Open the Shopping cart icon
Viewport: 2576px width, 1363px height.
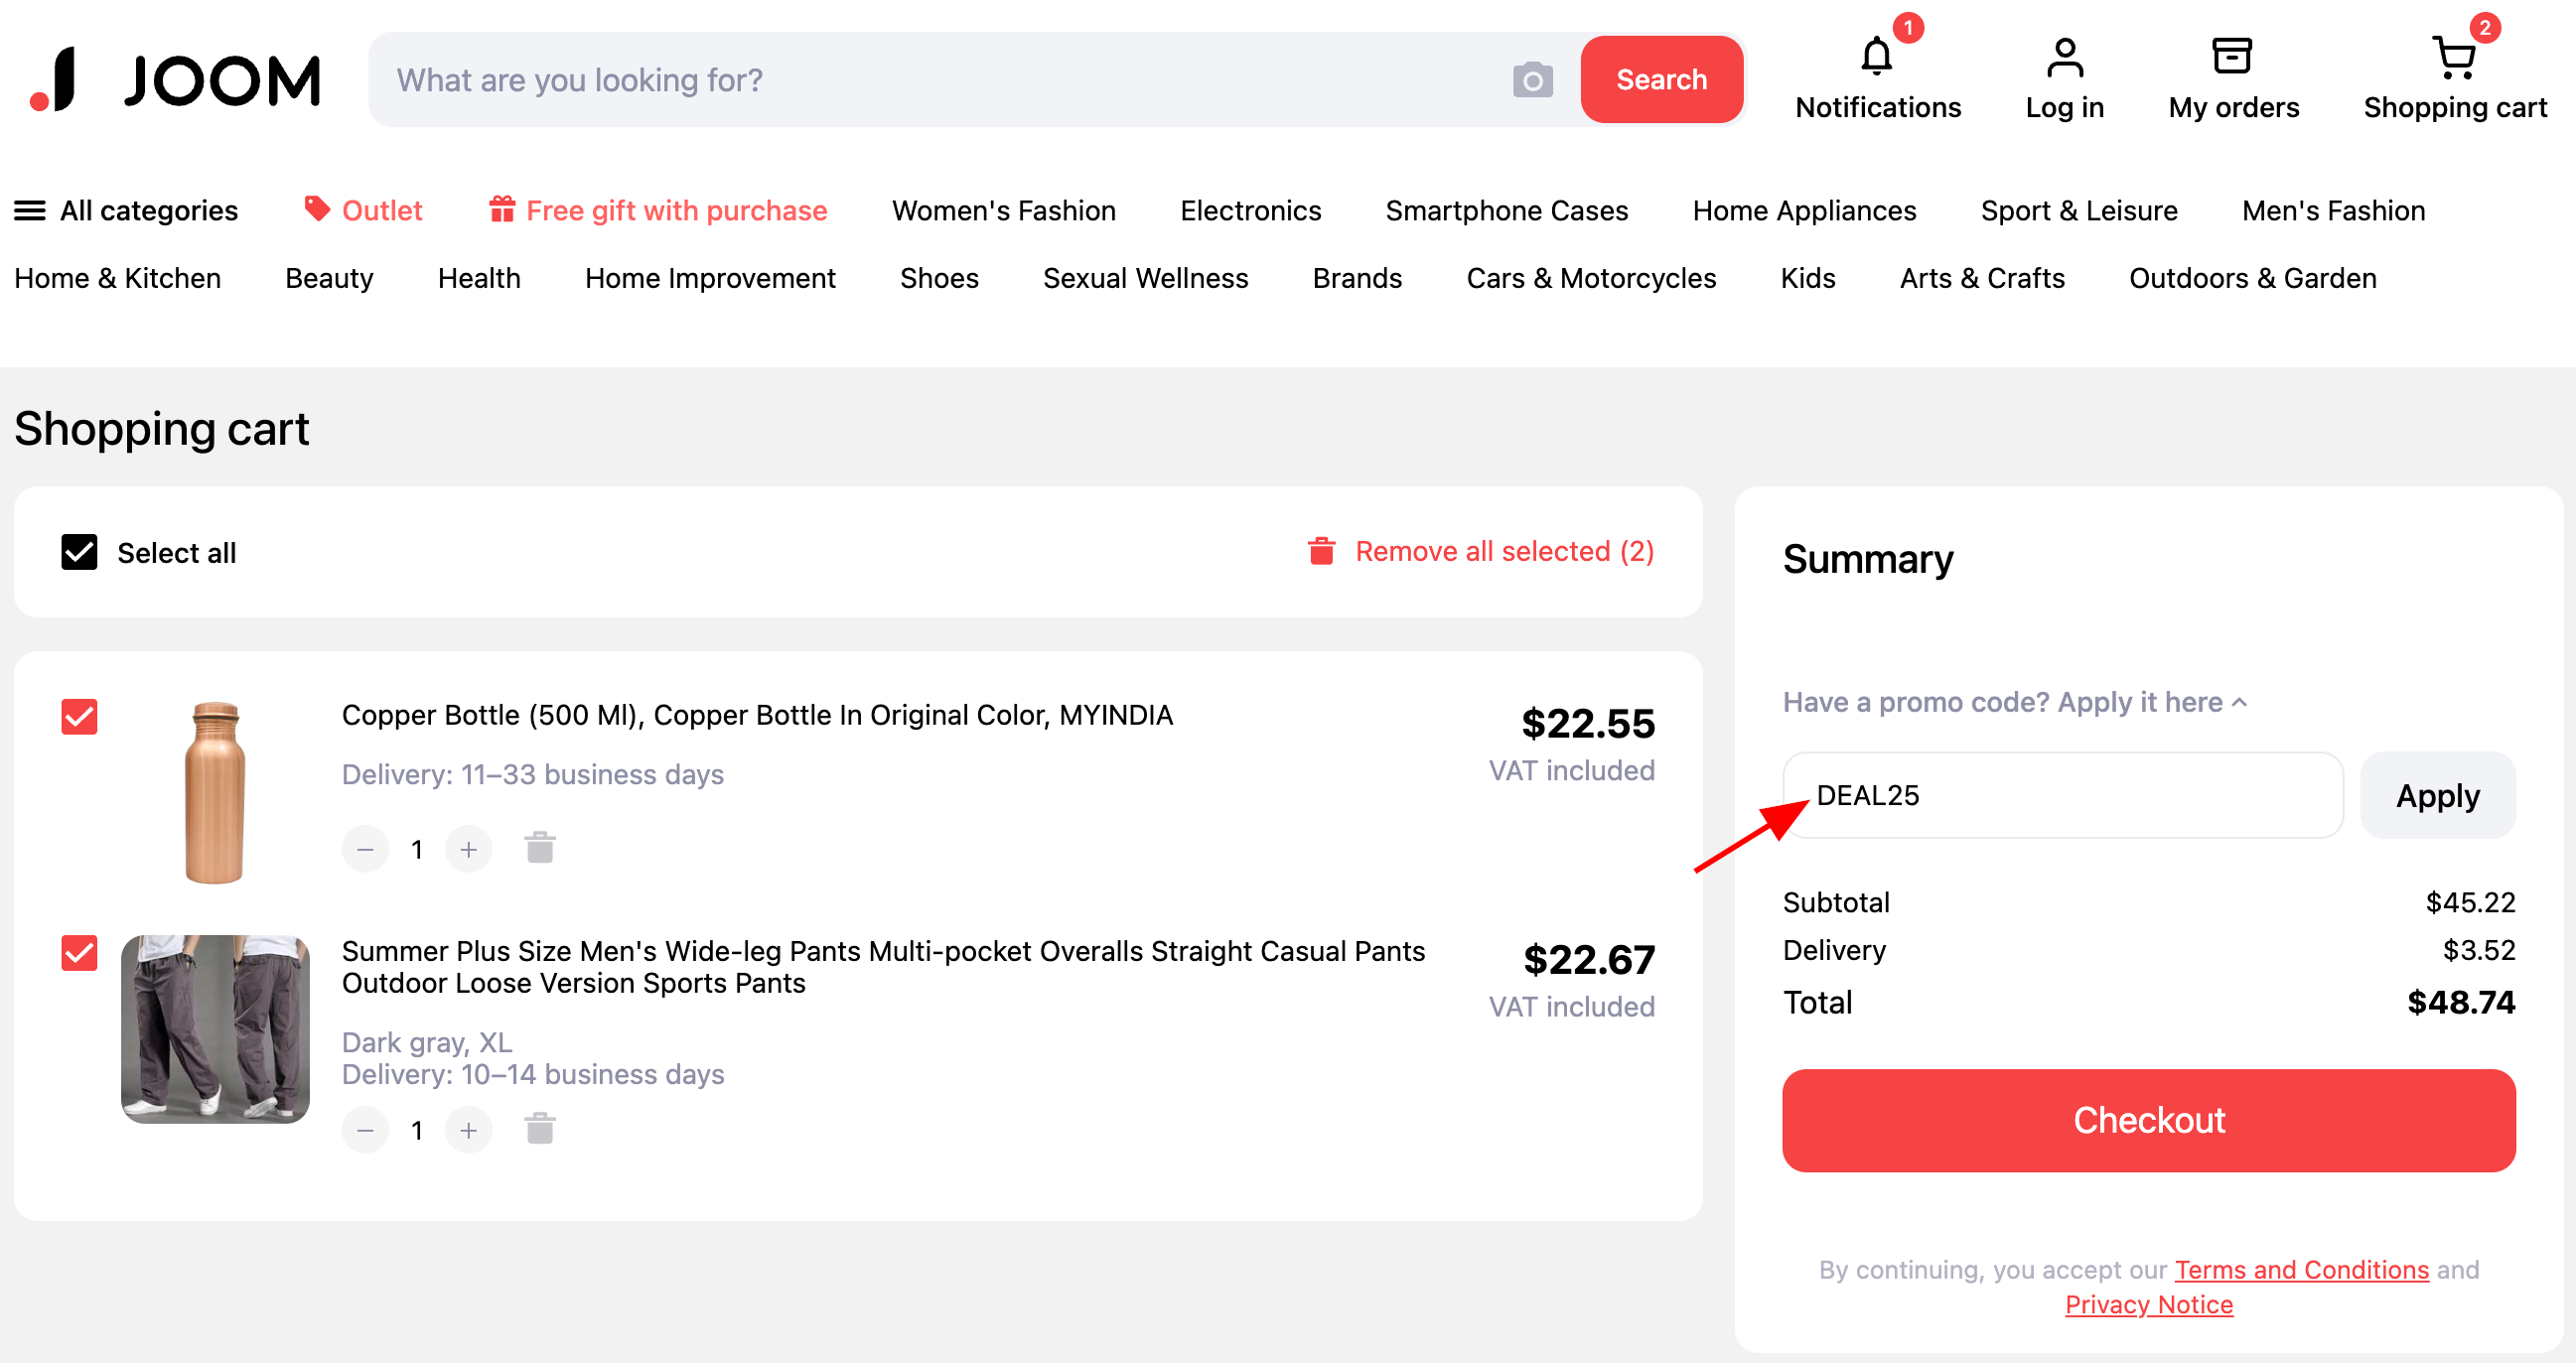[x=2453, y=57]
